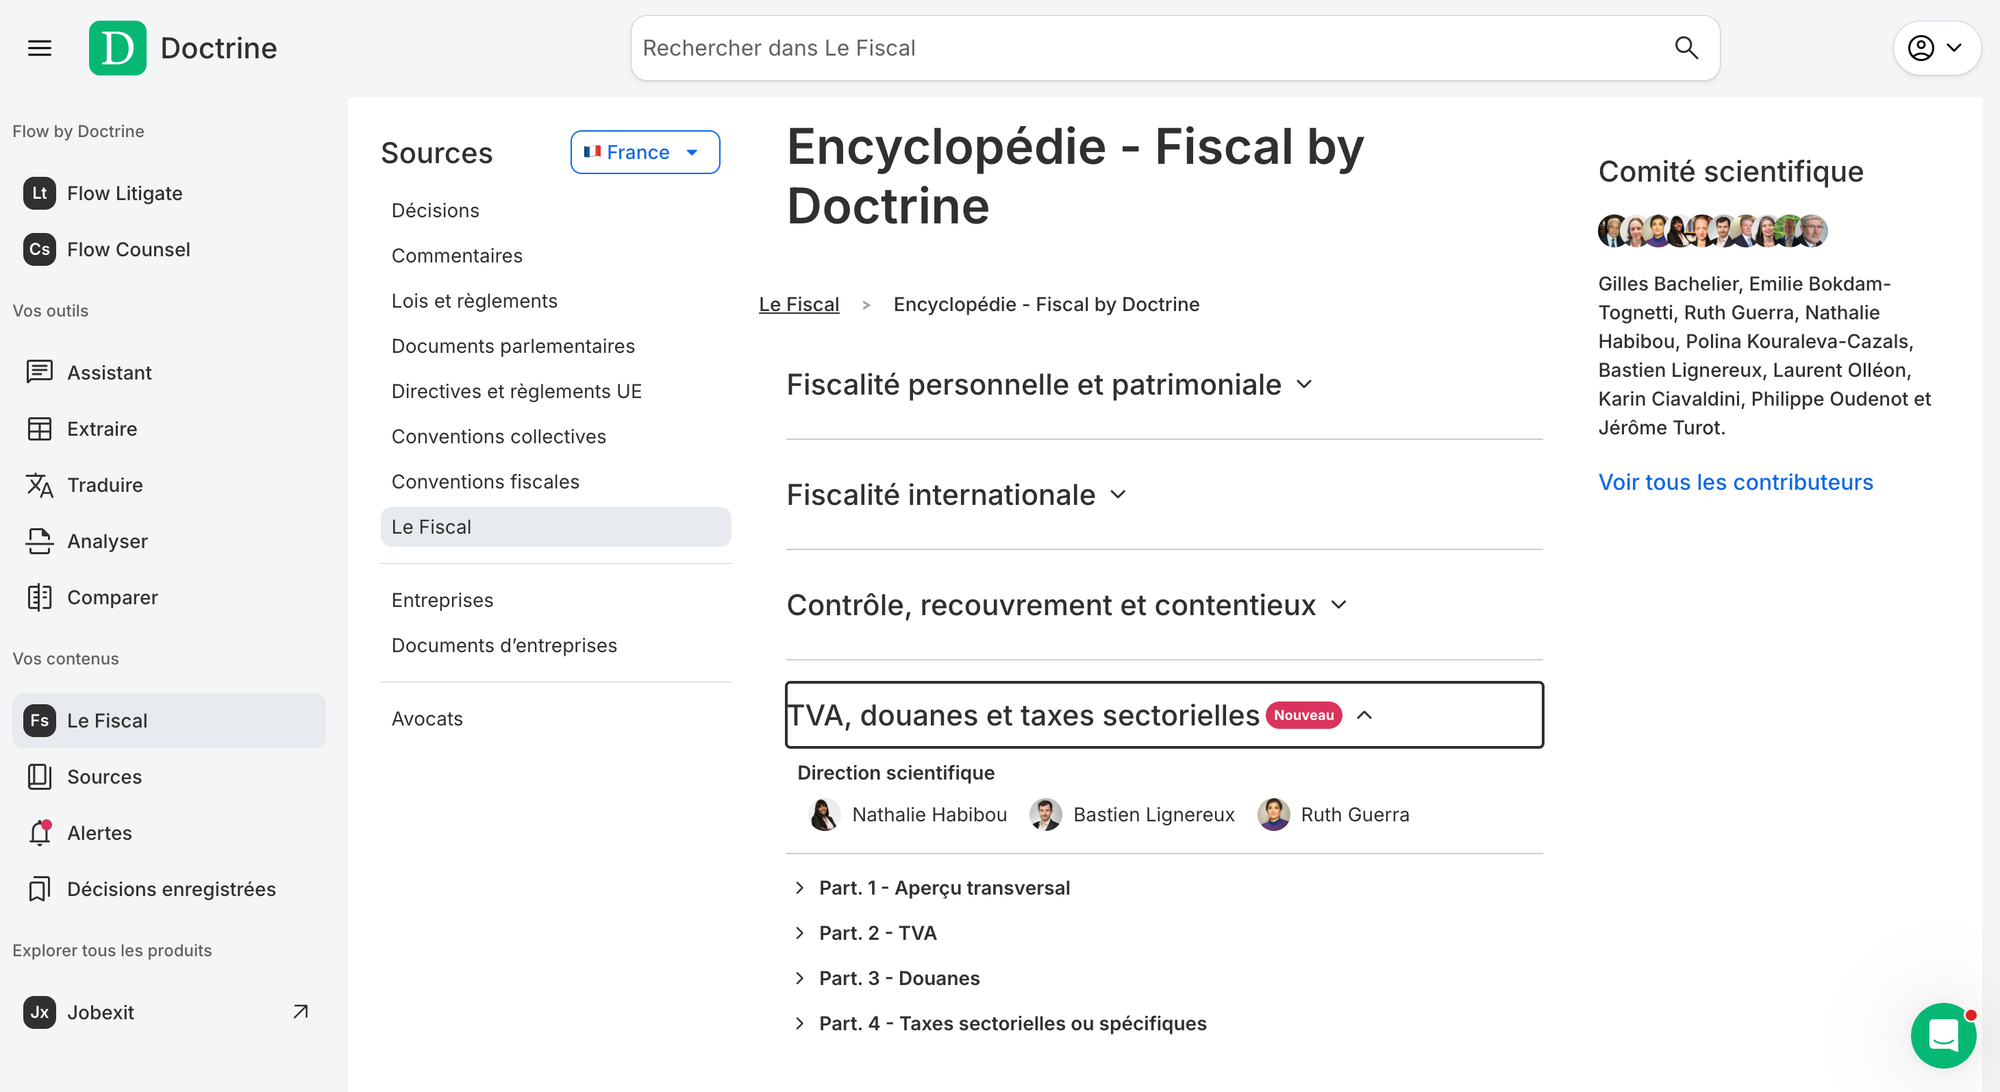Screen dimensions: 2000x1092
Task: Click the Extraire table icon
Action: (x=39, y=429)
